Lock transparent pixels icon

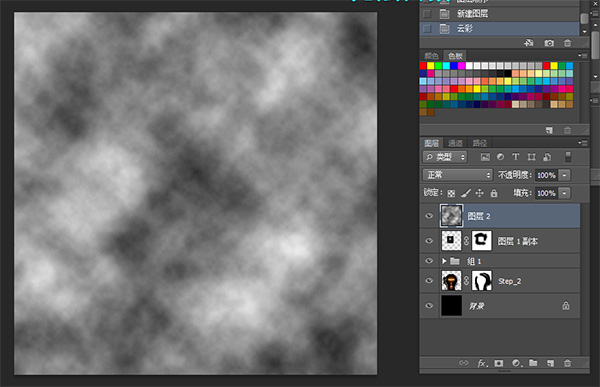pyautogui.click(x=452, y=193)
